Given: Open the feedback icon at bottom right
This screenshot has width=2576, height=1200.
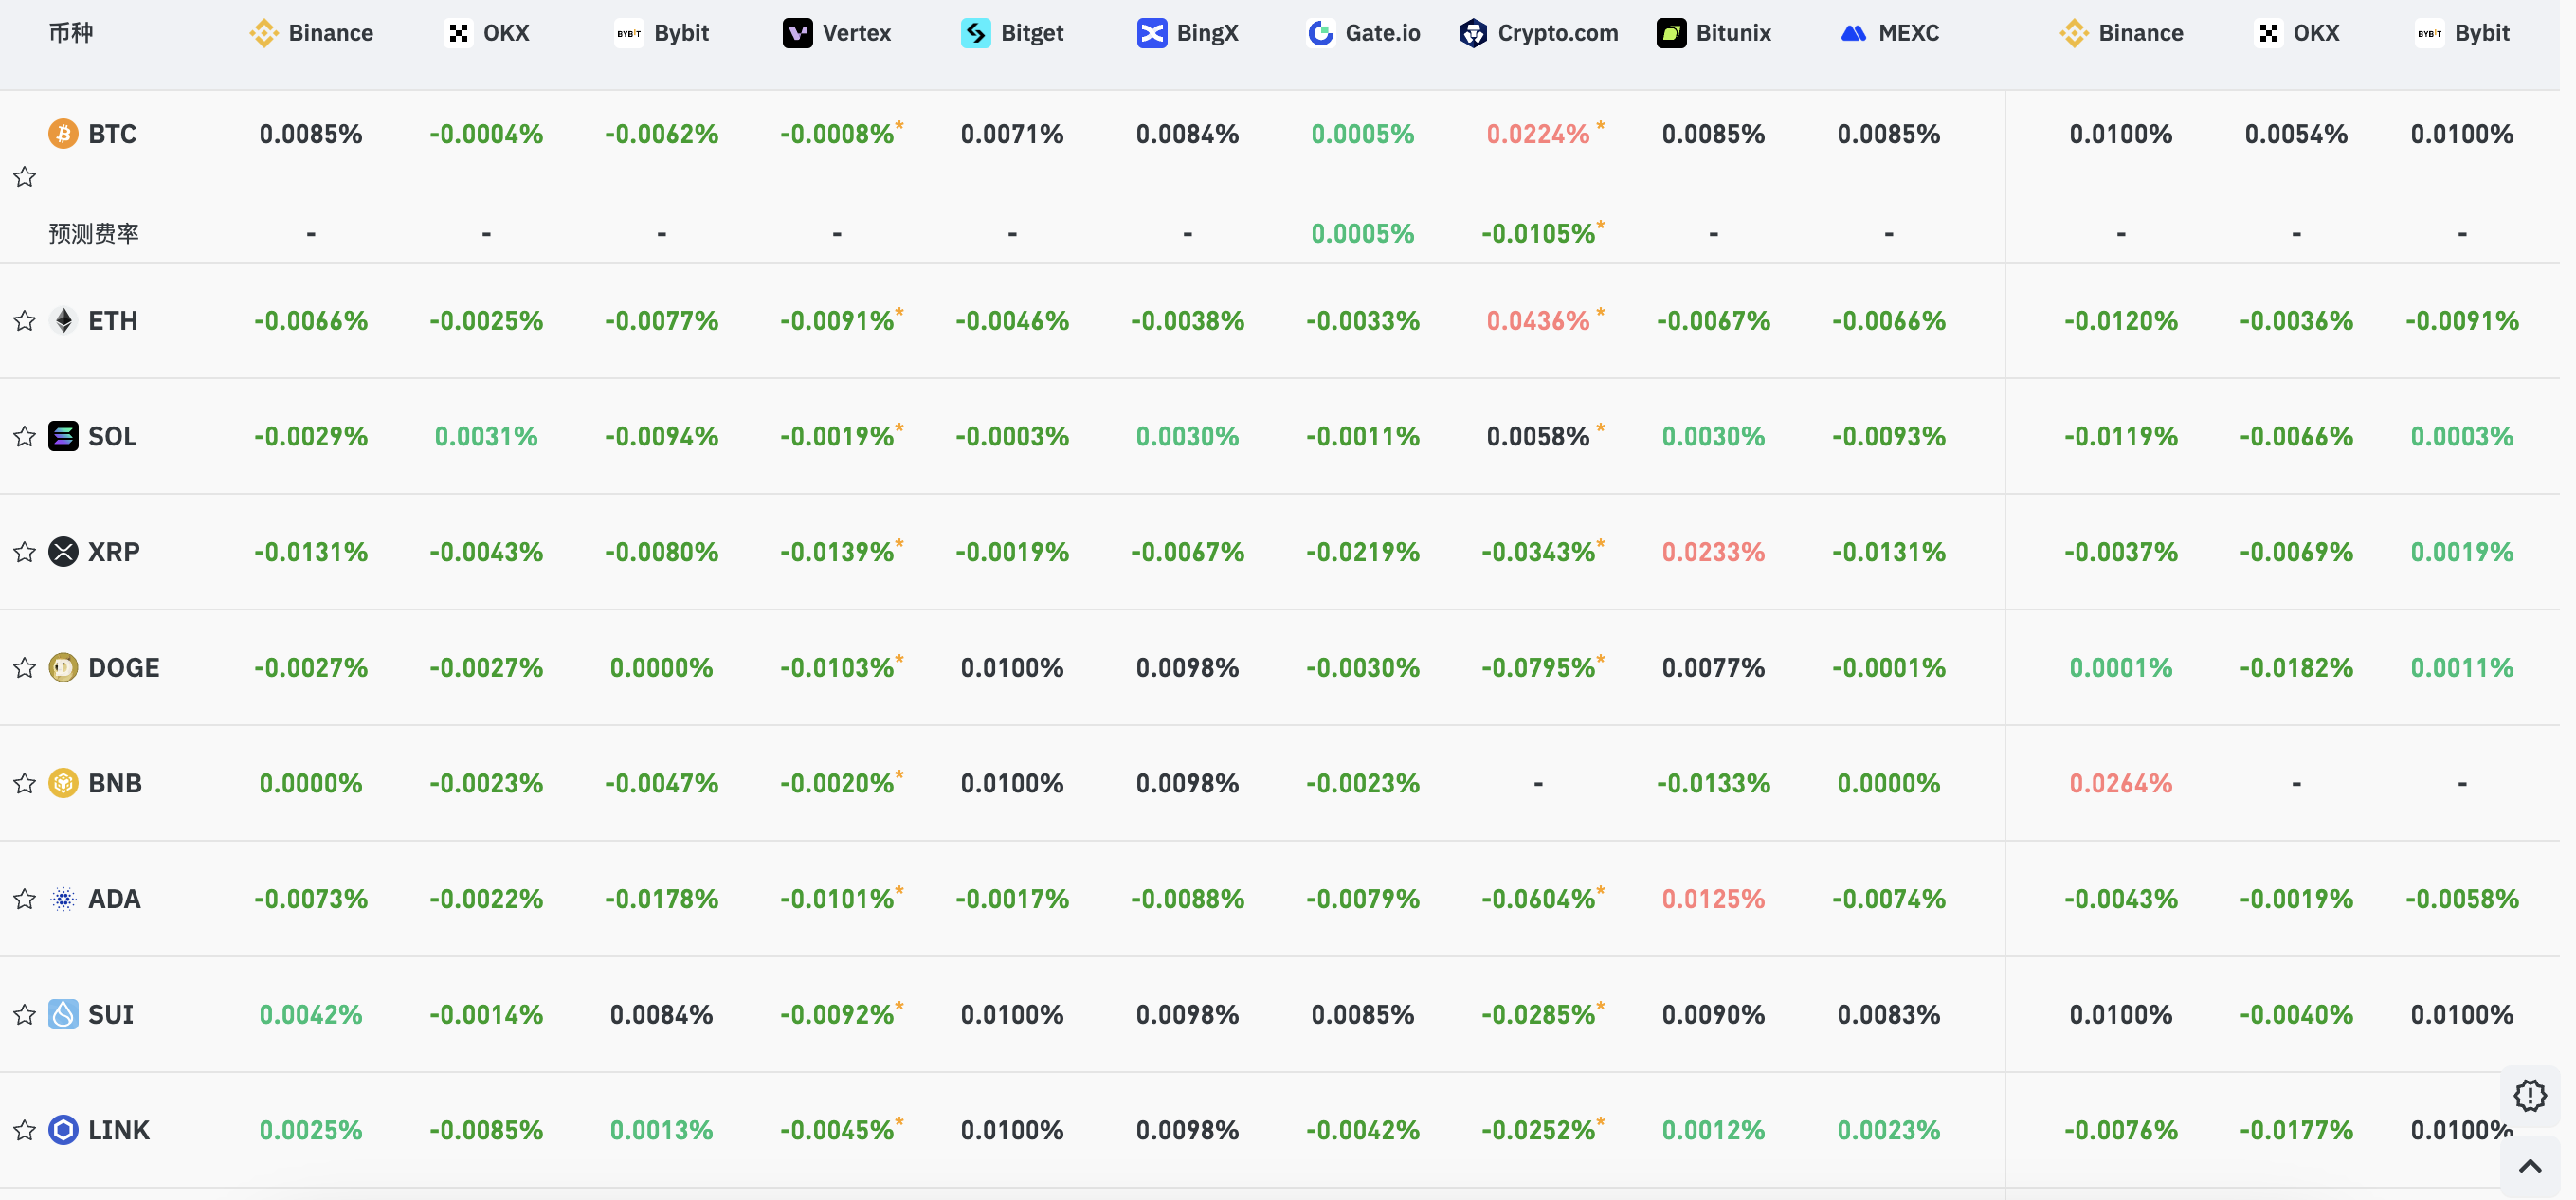Looking at the screenshot, I should [2530, 1096].
